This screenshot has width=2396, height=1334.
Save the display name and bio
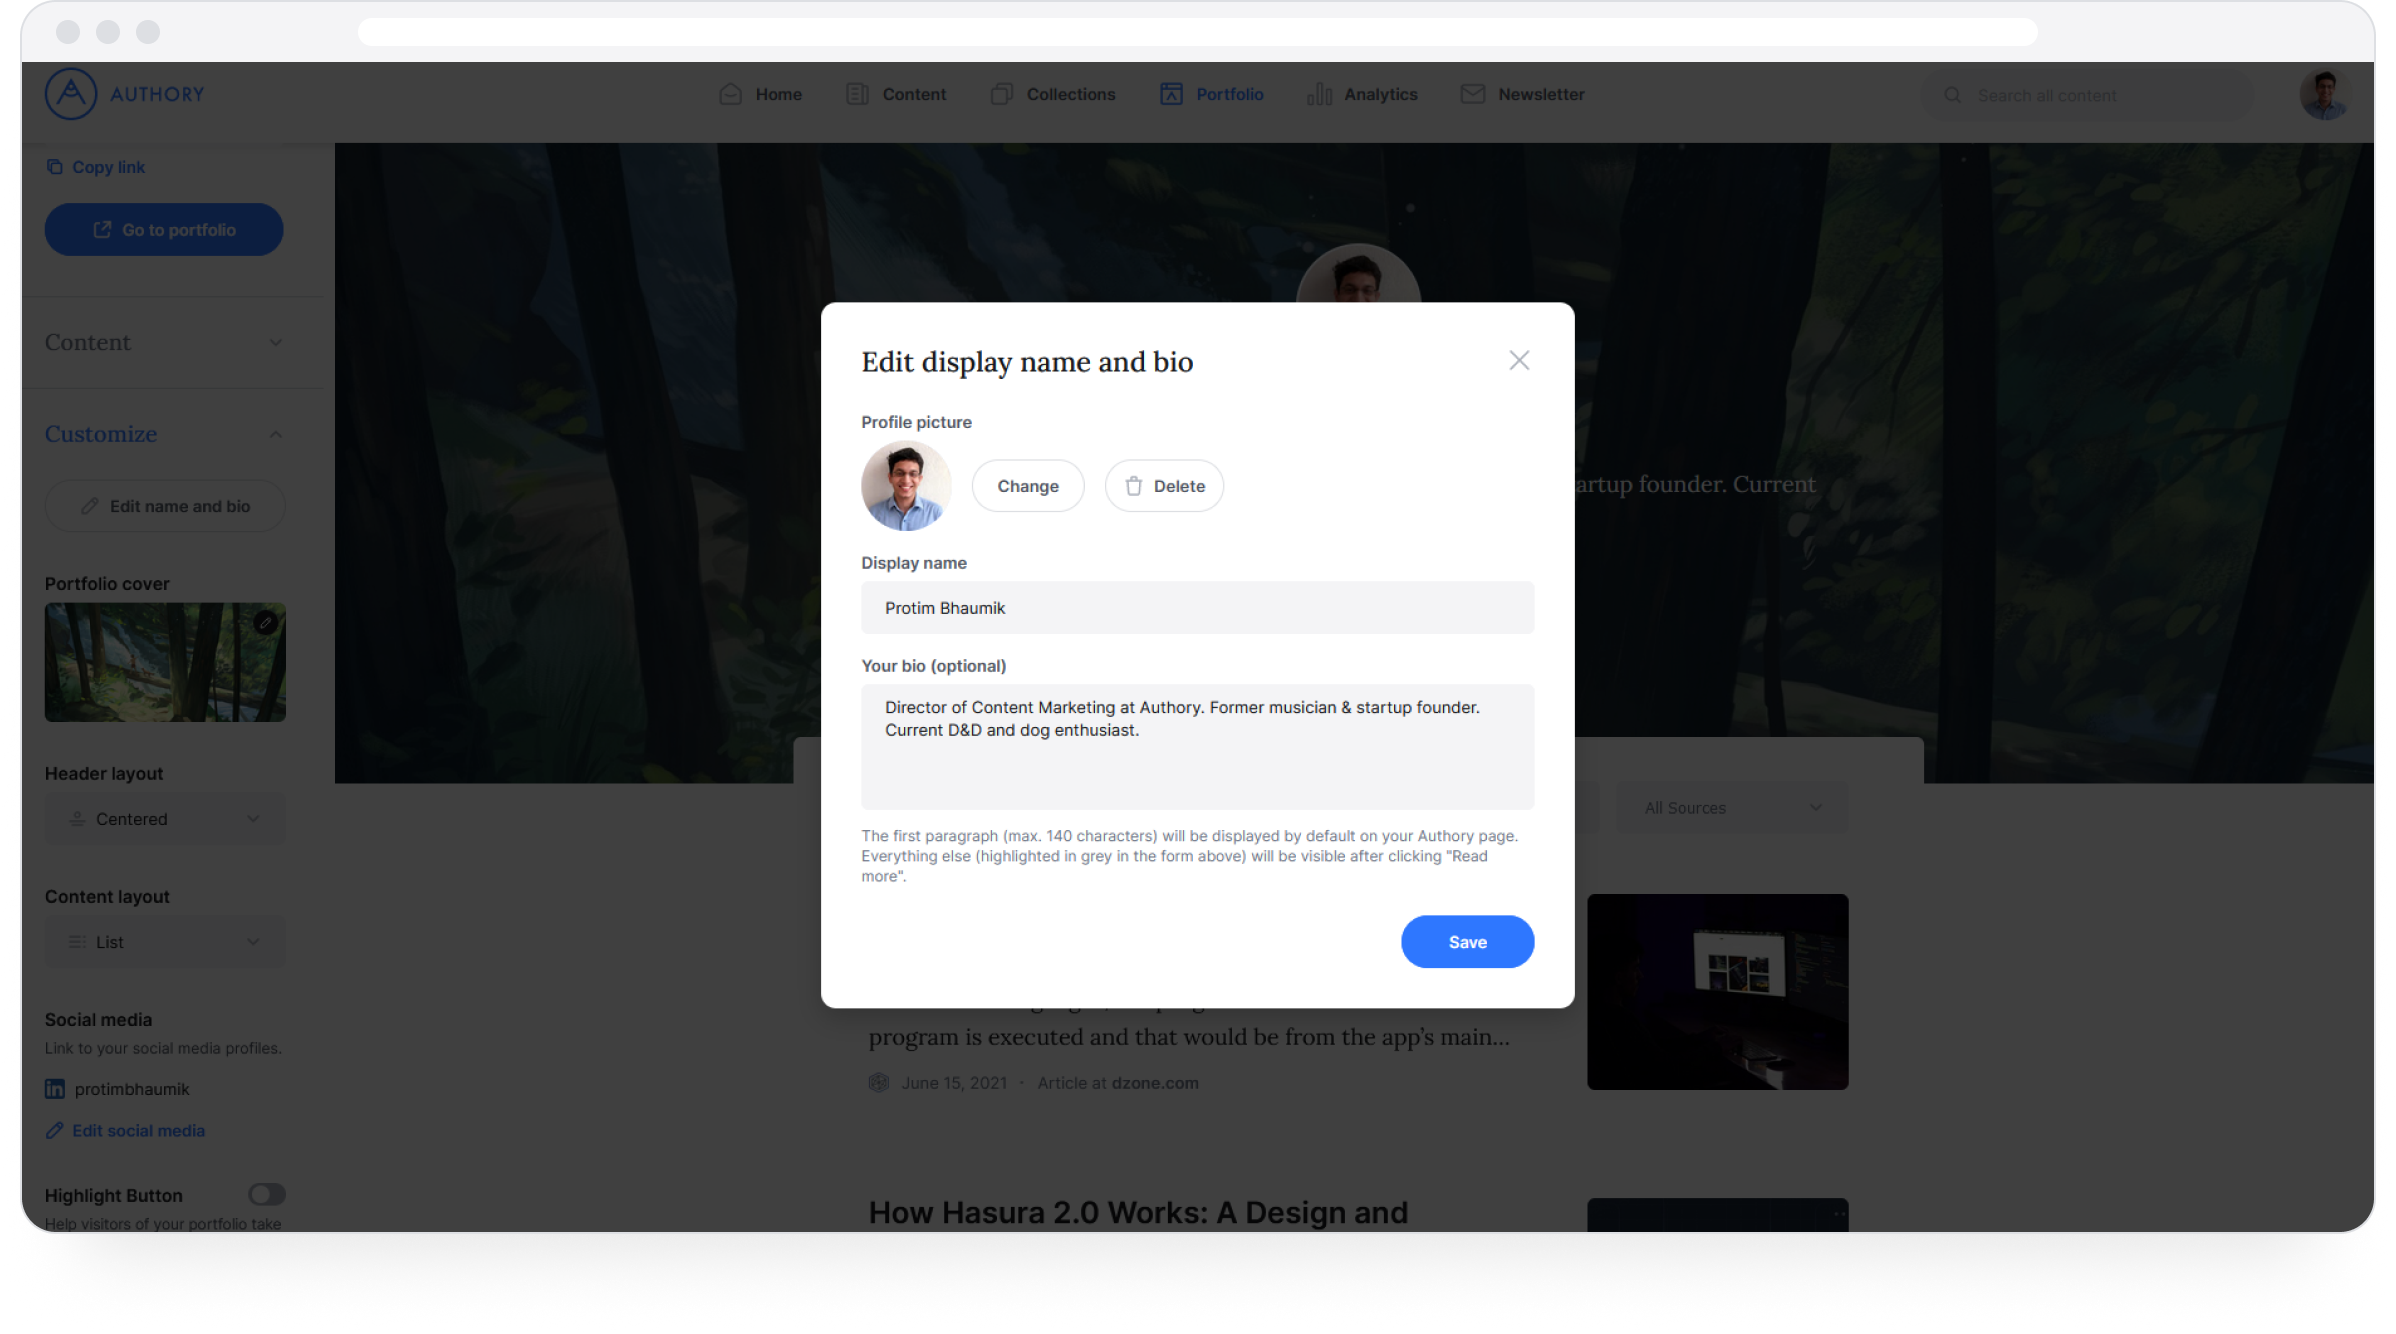[1467, 942]
